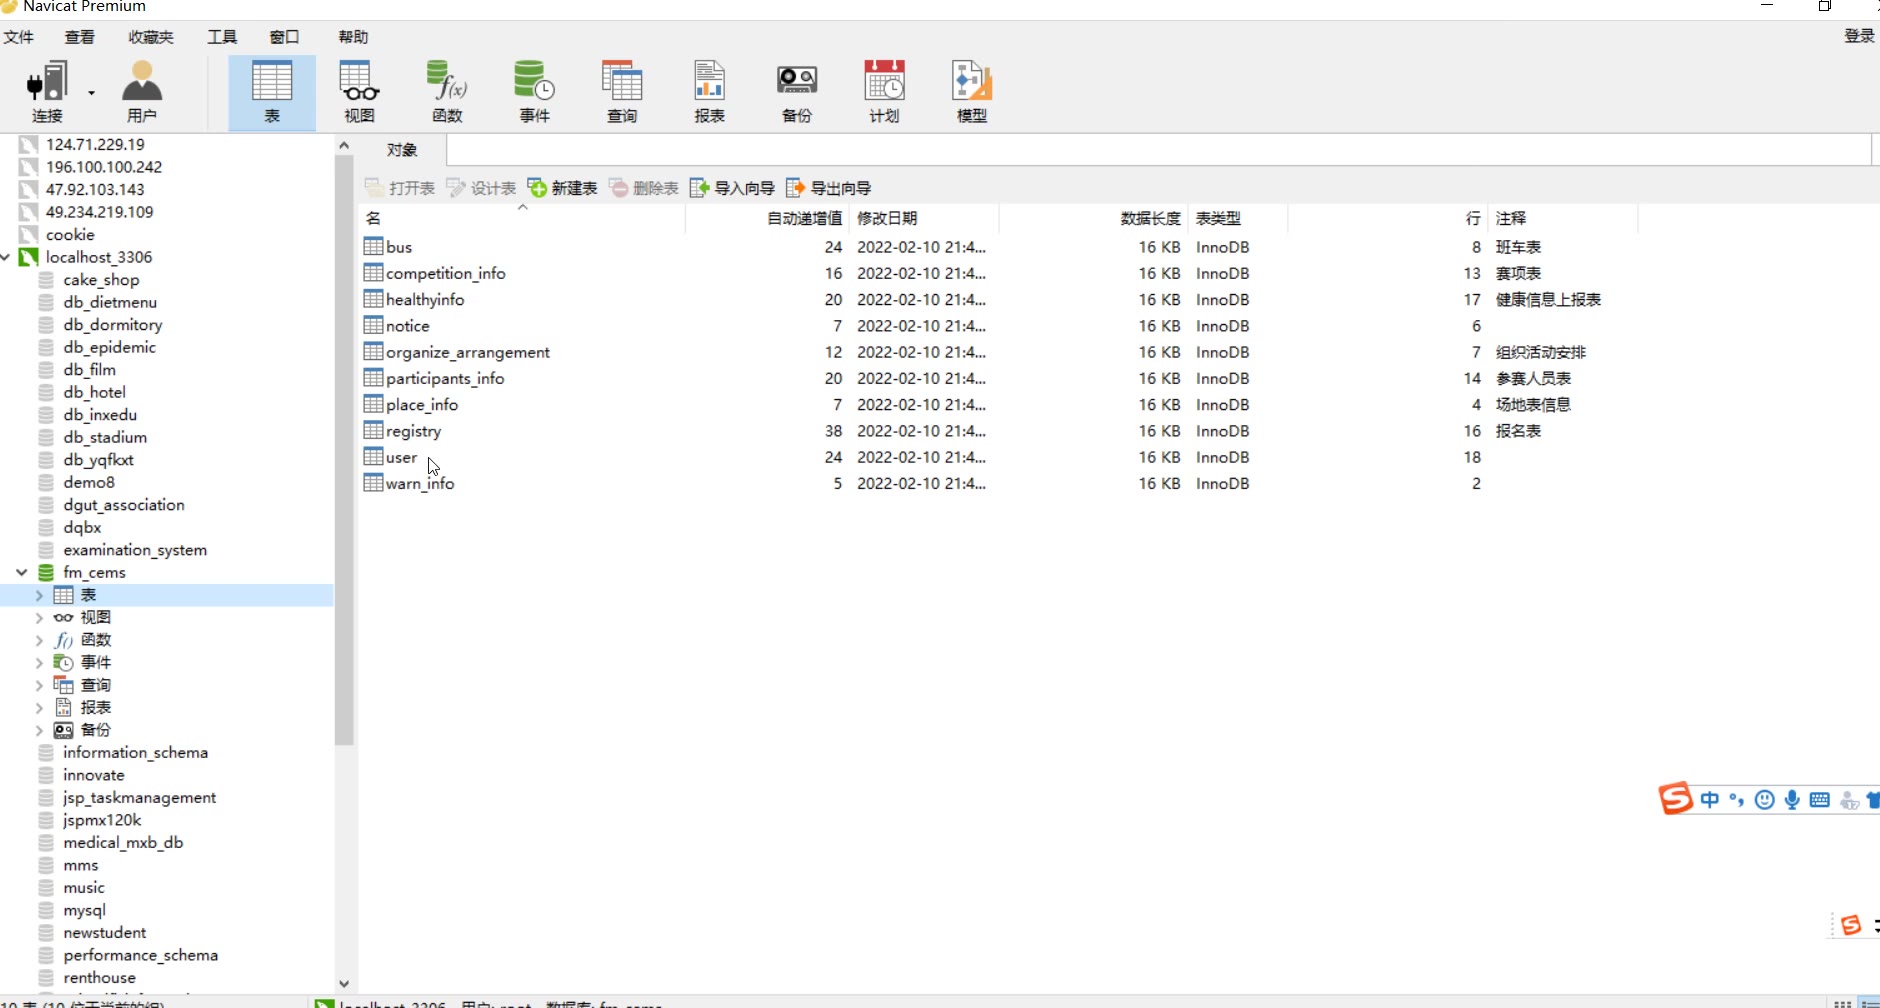Select the registry table row
The height and width of the screenshot is (1008, 1880).
(1000, 431)
